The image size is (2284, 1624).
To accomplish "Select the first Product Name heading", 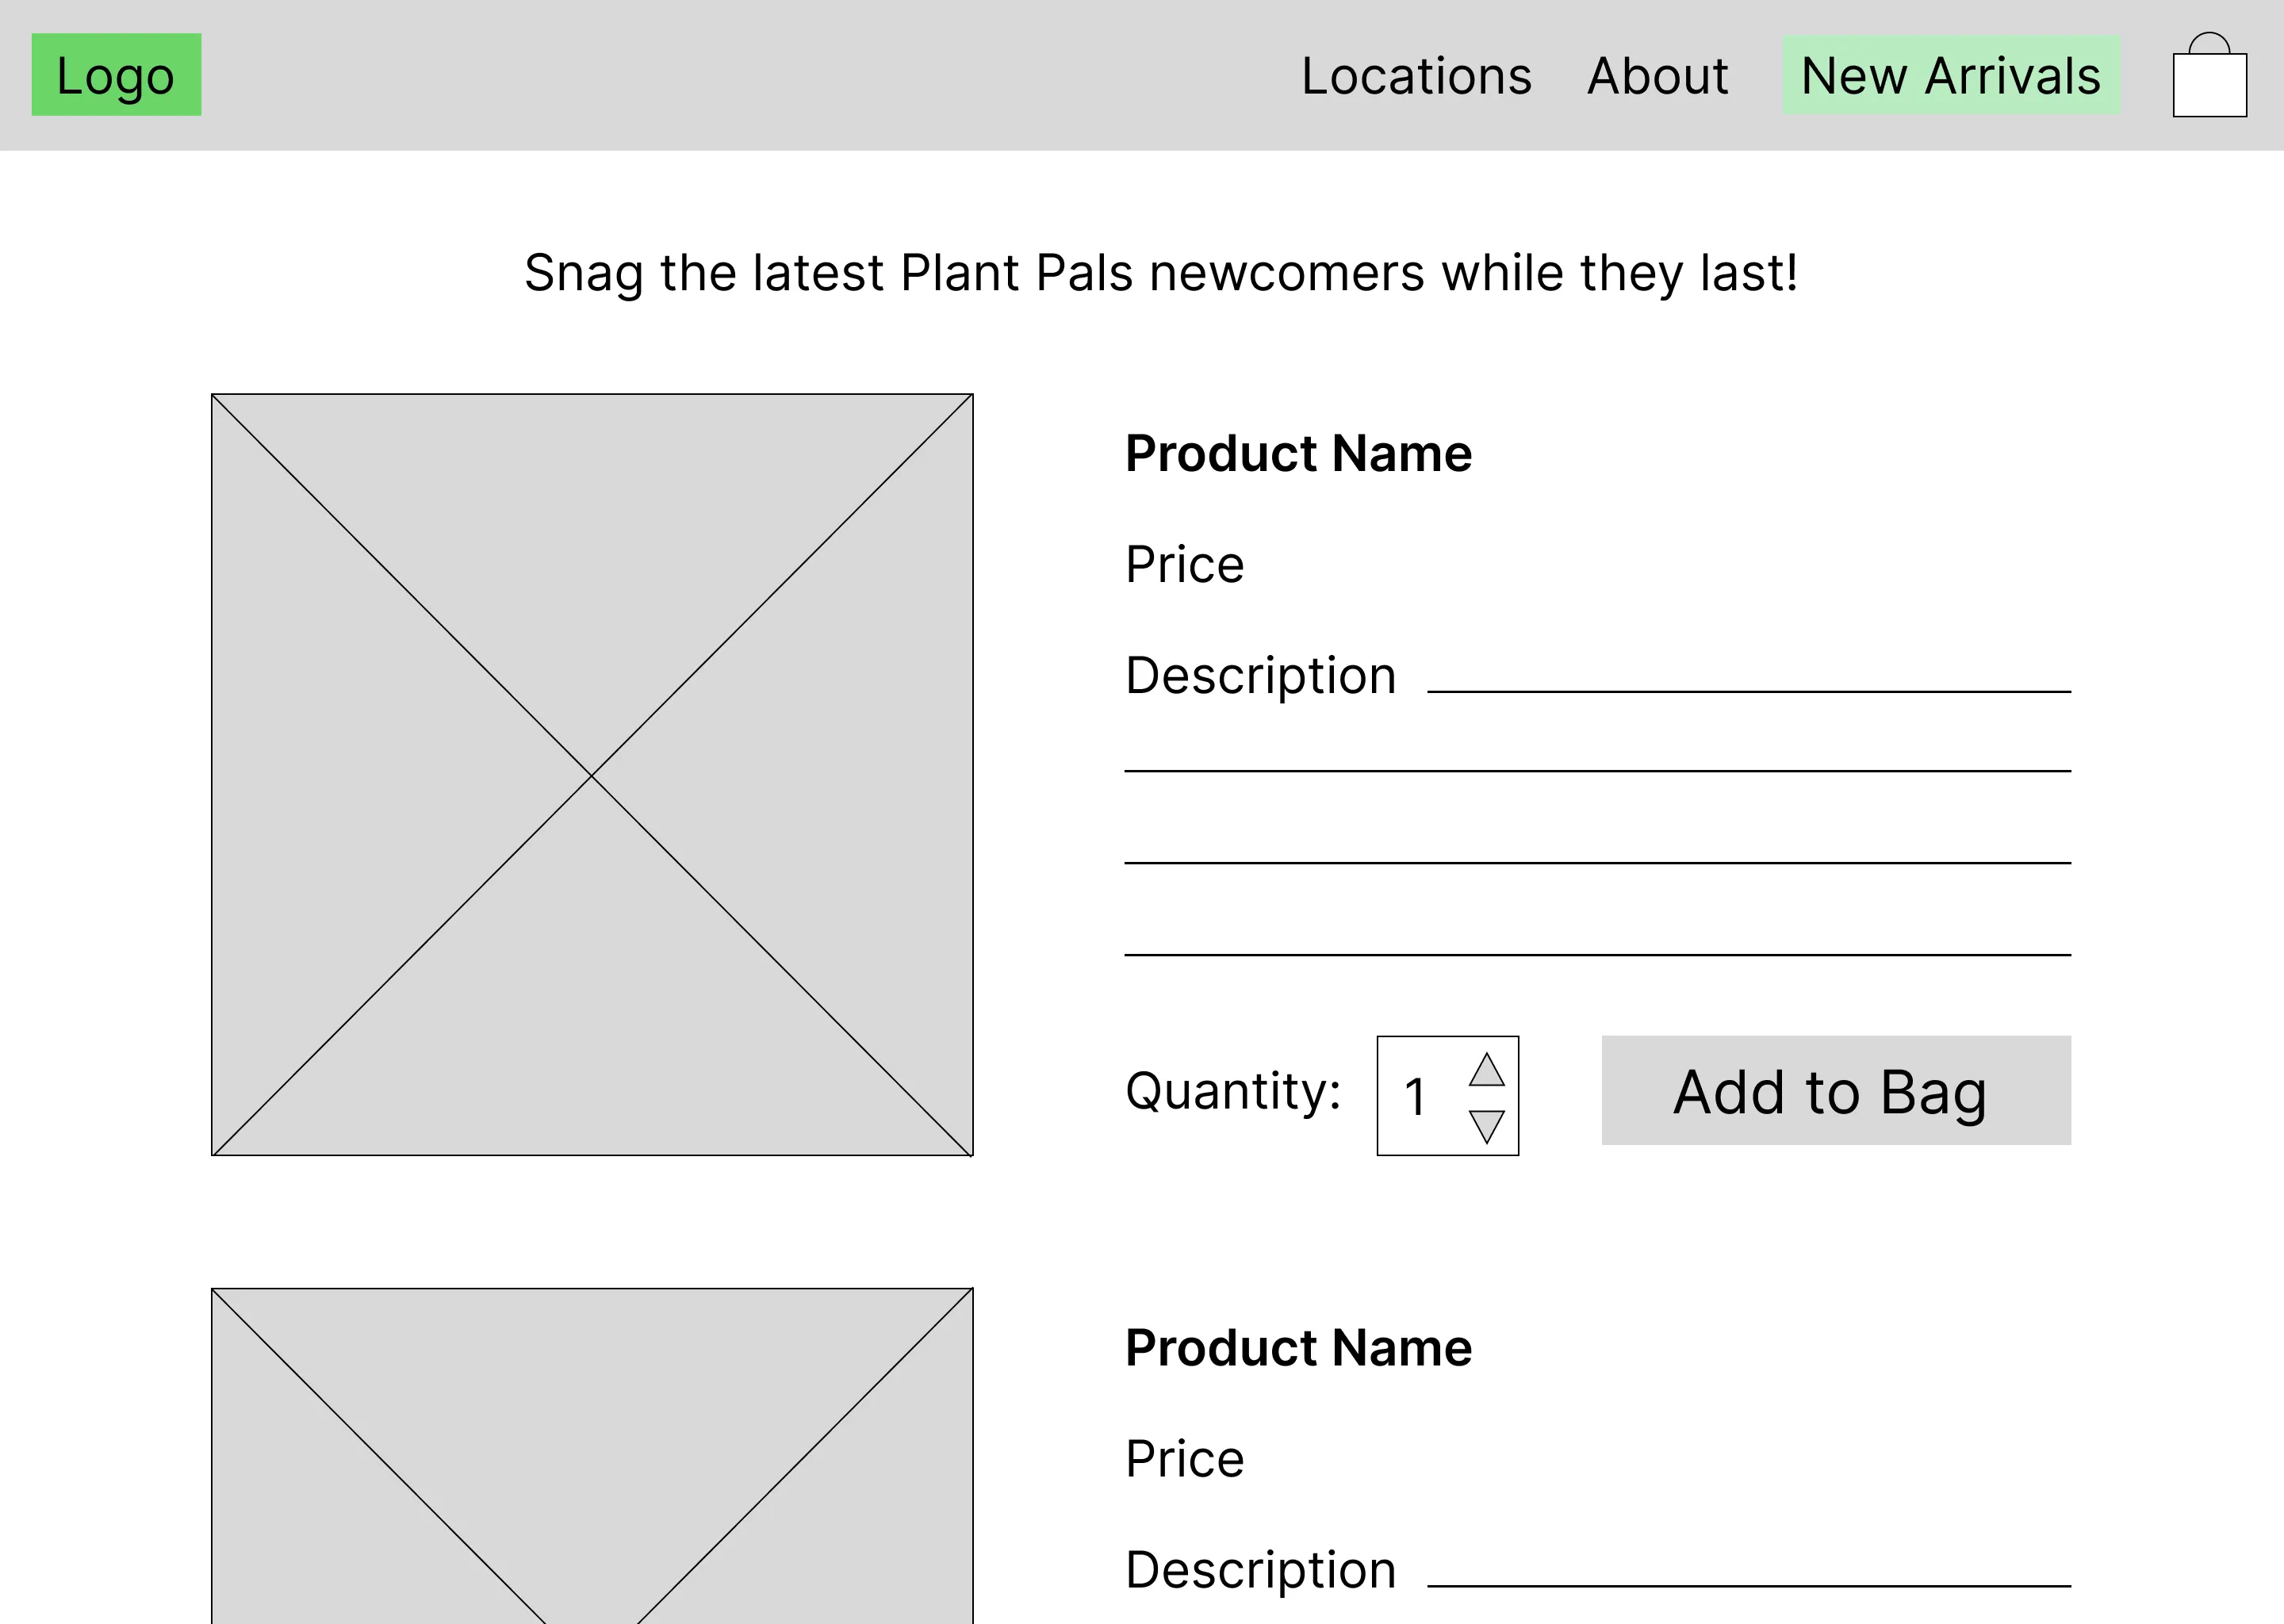I will pyautogui.click(x=1298, y=453).
